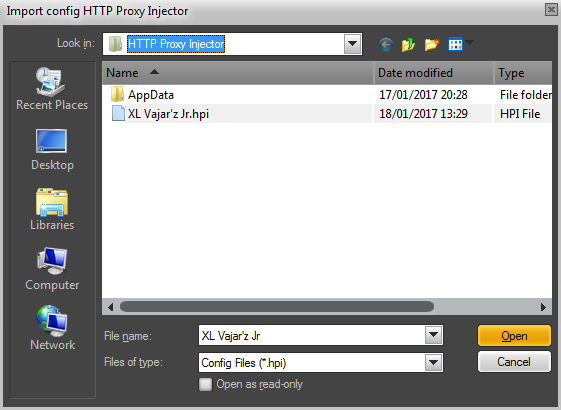This screenshot has height=410, width=561.
Task: Sort by Type column header
Action: [x=523, y=73]
